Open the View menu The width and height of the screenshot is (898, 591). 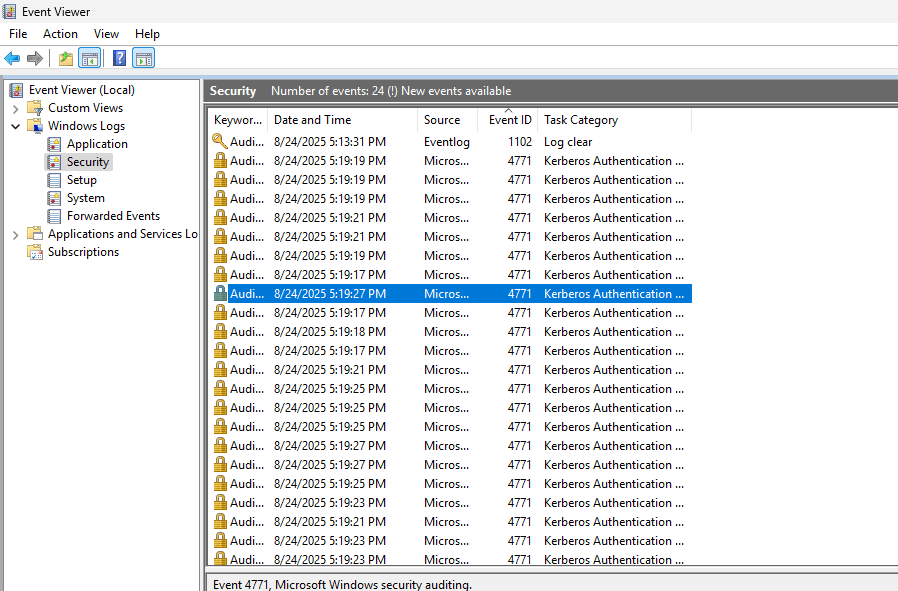(x=106, y=34)
